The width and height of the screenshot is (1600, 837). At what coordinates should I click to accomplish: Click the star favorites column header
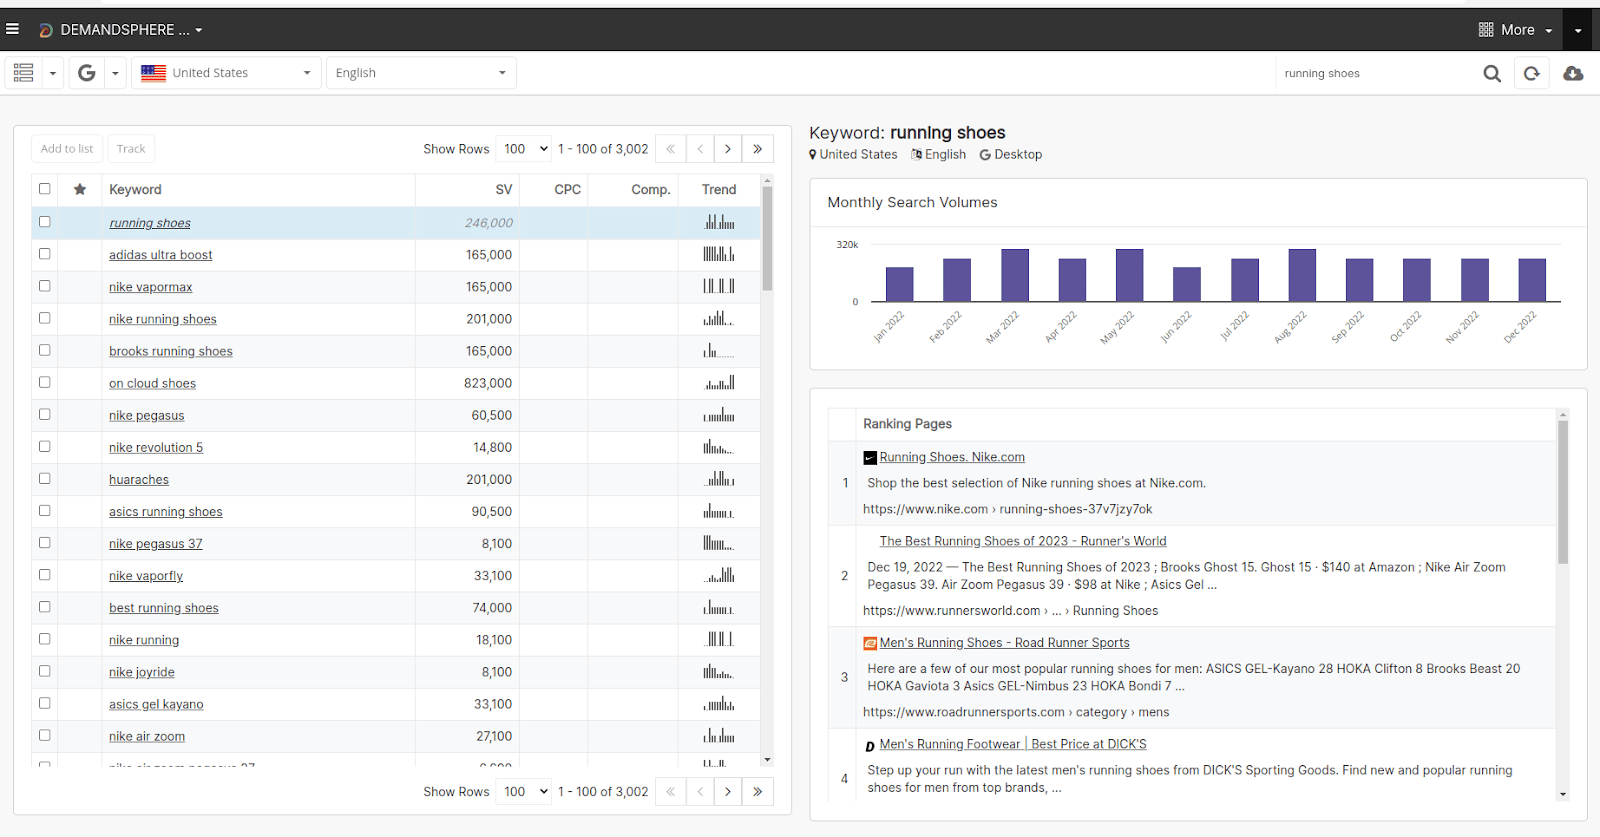(80, 189)
